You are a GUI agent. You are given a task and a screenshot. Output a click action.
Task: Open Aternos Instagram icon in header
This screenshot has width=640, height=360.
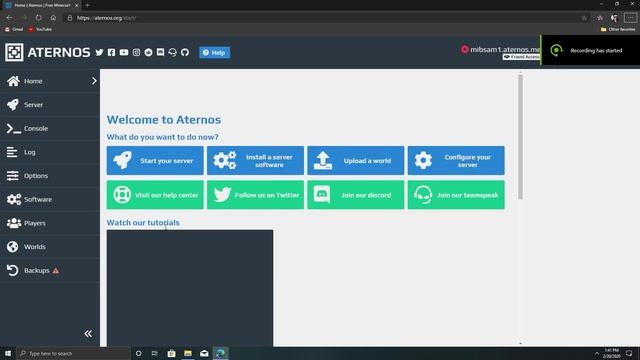click(x=136, y=53)
